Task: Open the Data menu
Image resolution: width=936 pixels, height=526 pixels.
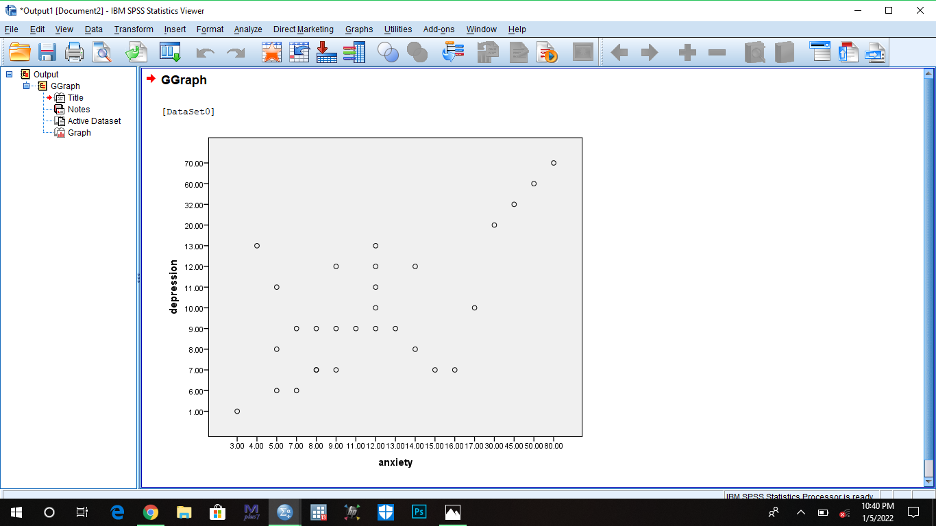Action: pos(93,29)
